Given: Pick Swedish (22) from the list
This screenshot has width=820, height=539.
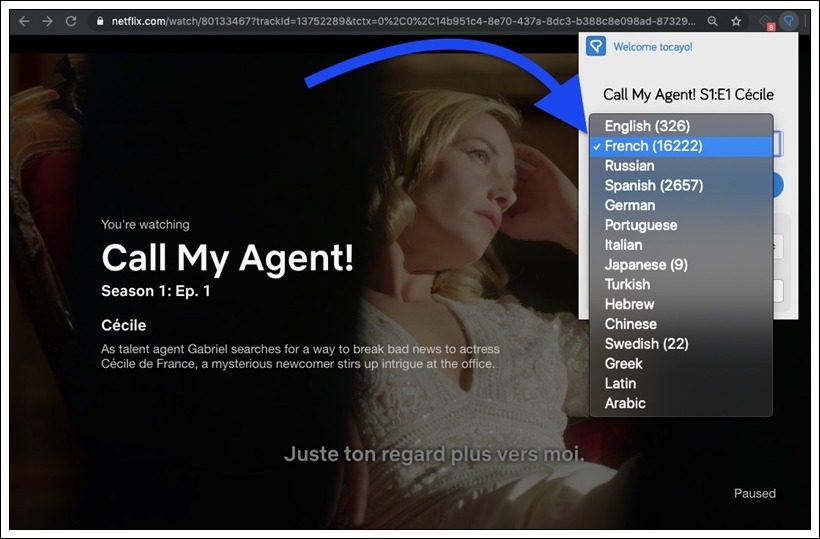Looking at the screenshot, I should (x=646, y=344).
